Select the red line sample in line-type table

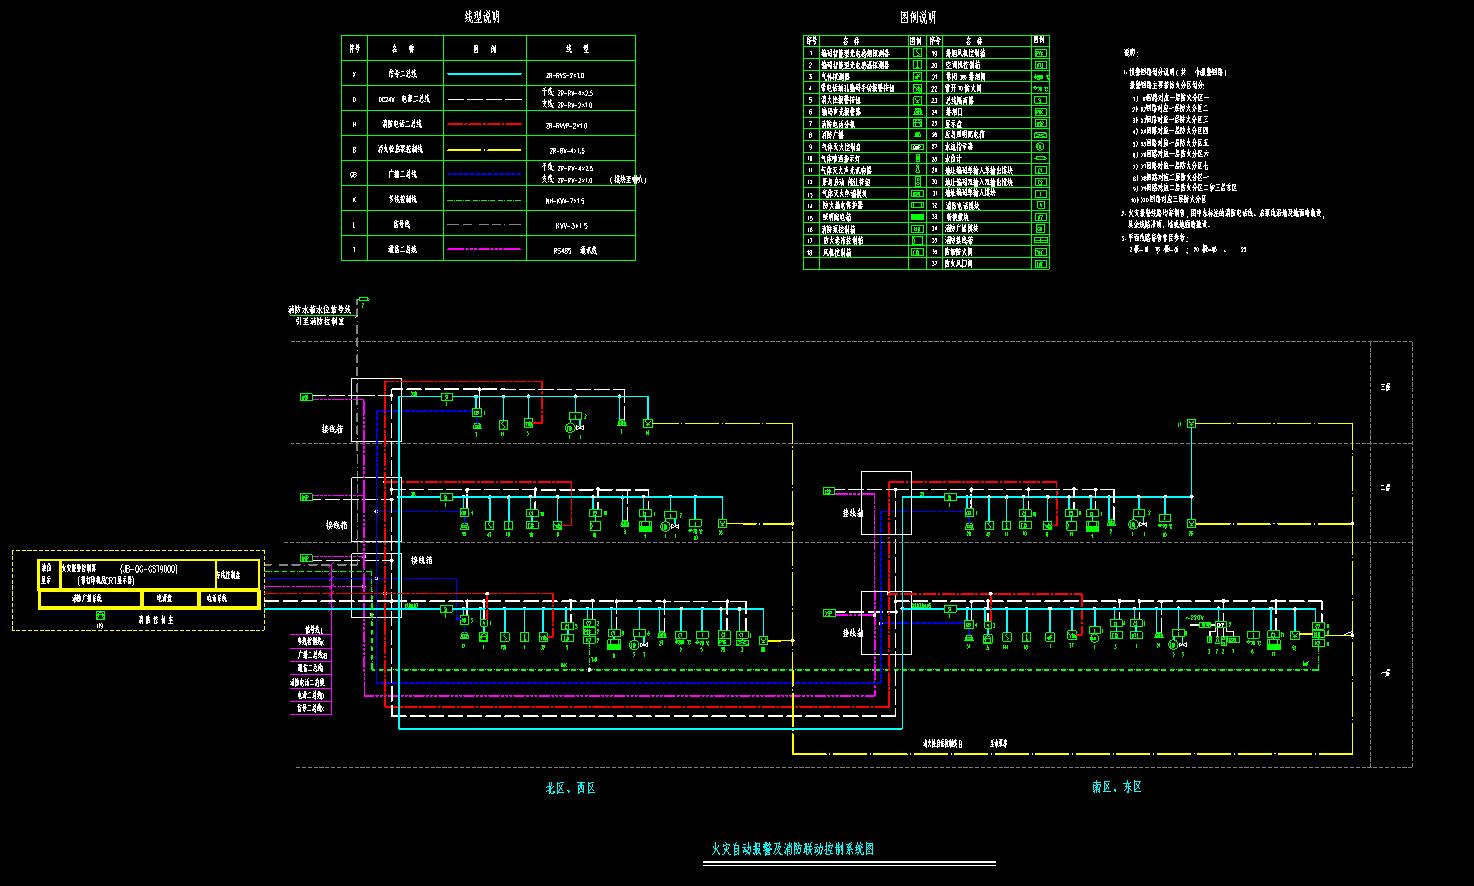pyautogui.click(x=484, y=125)
